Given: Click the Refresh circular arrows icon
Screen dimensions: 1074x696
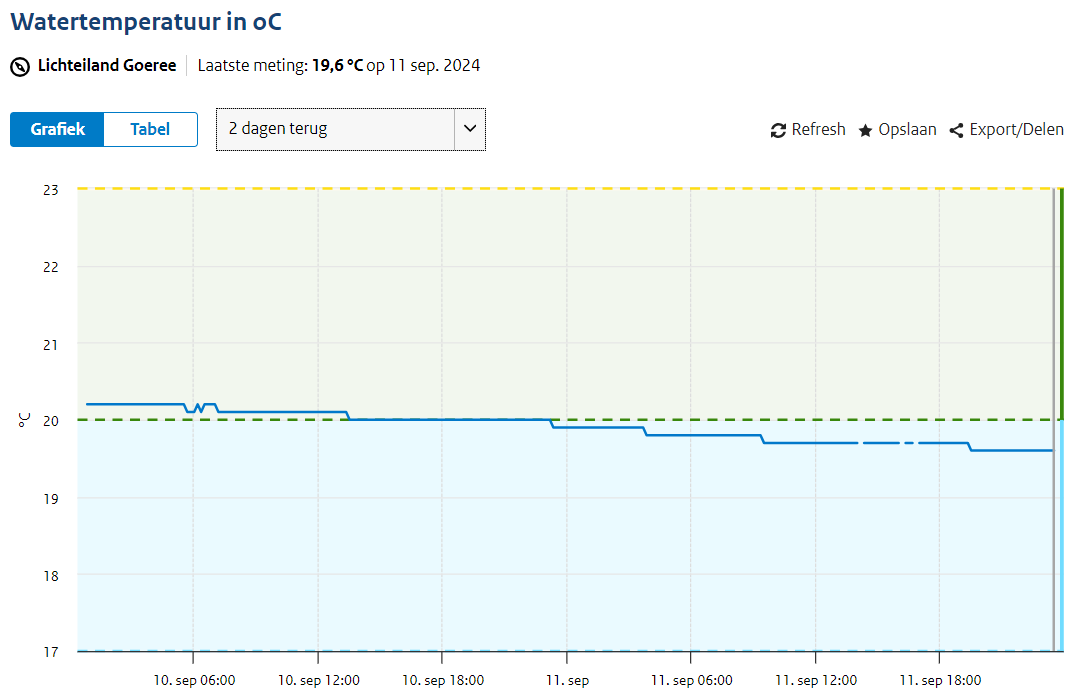Looking at the screenshot, I should coord(778,130).
